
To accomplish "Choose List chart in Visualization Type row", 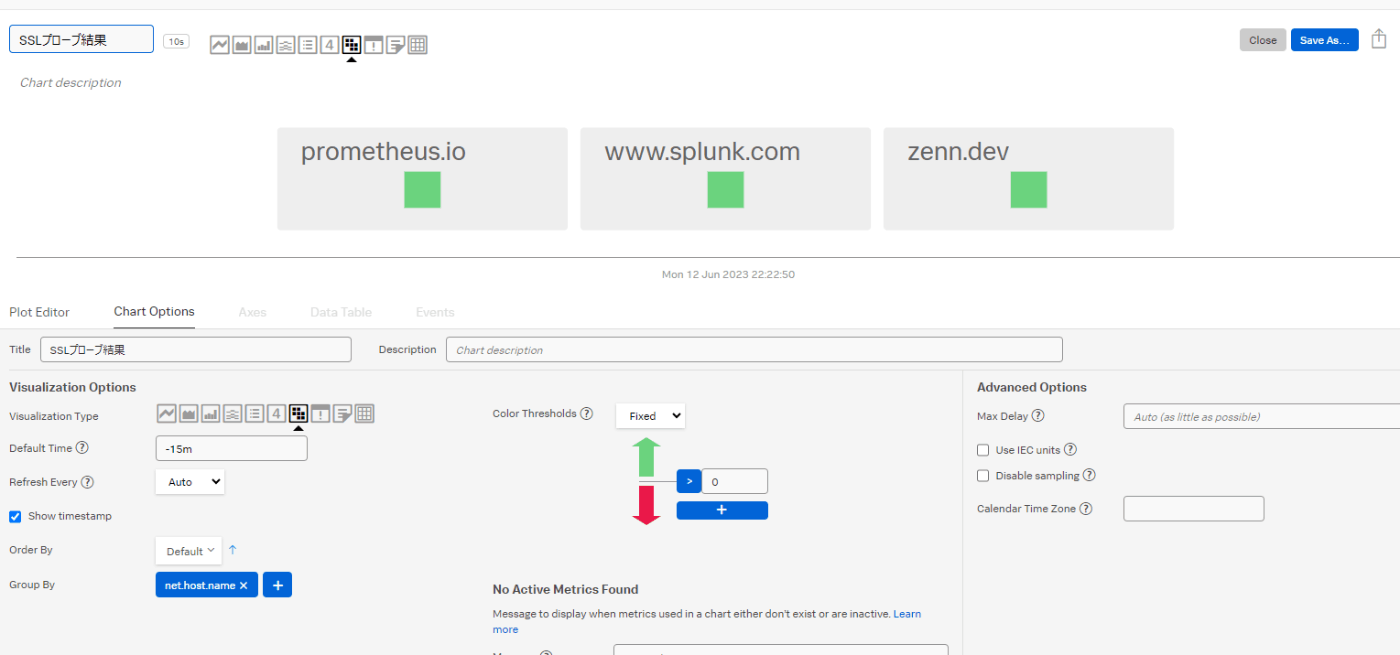I will [255, 414].
